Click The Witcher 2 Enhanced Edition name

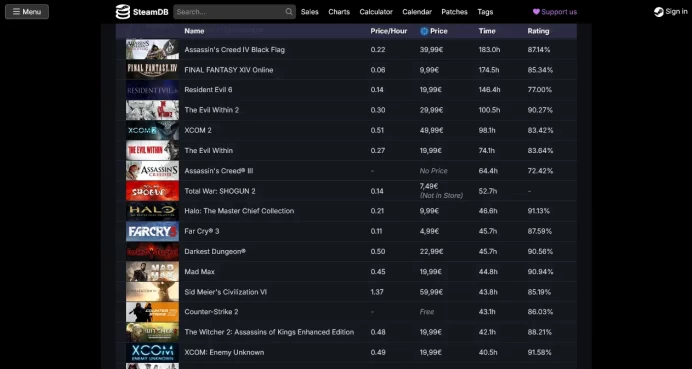269,332
